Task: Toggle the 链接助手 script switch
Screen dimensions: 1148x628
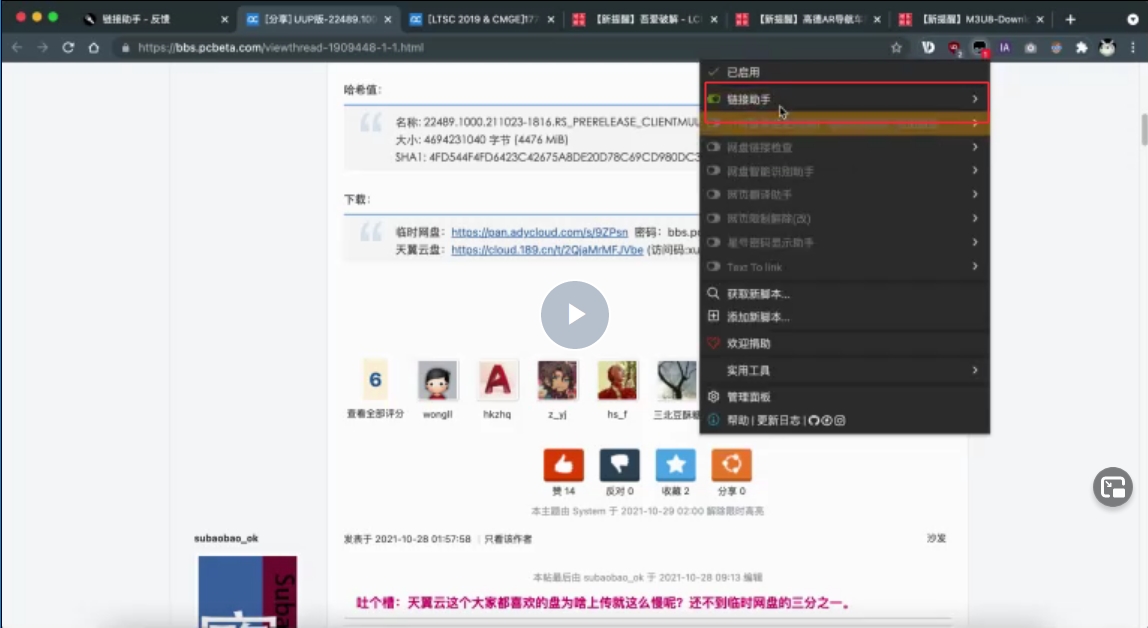Action: [x=714, y=99]
